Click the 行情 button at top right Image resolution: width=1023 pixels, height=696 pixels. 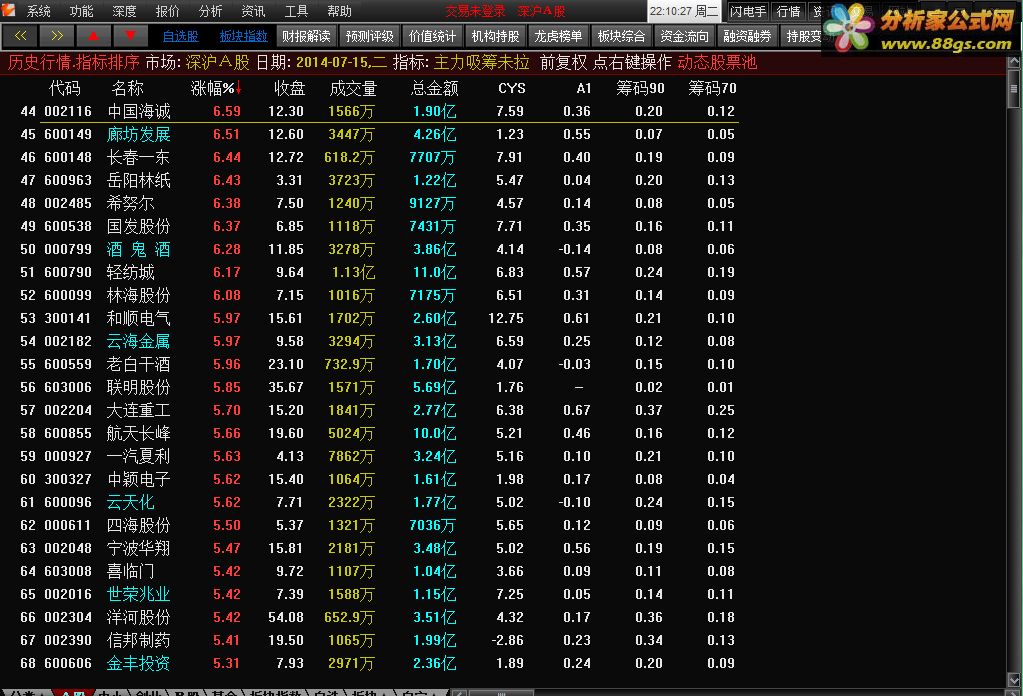point(789,11)
